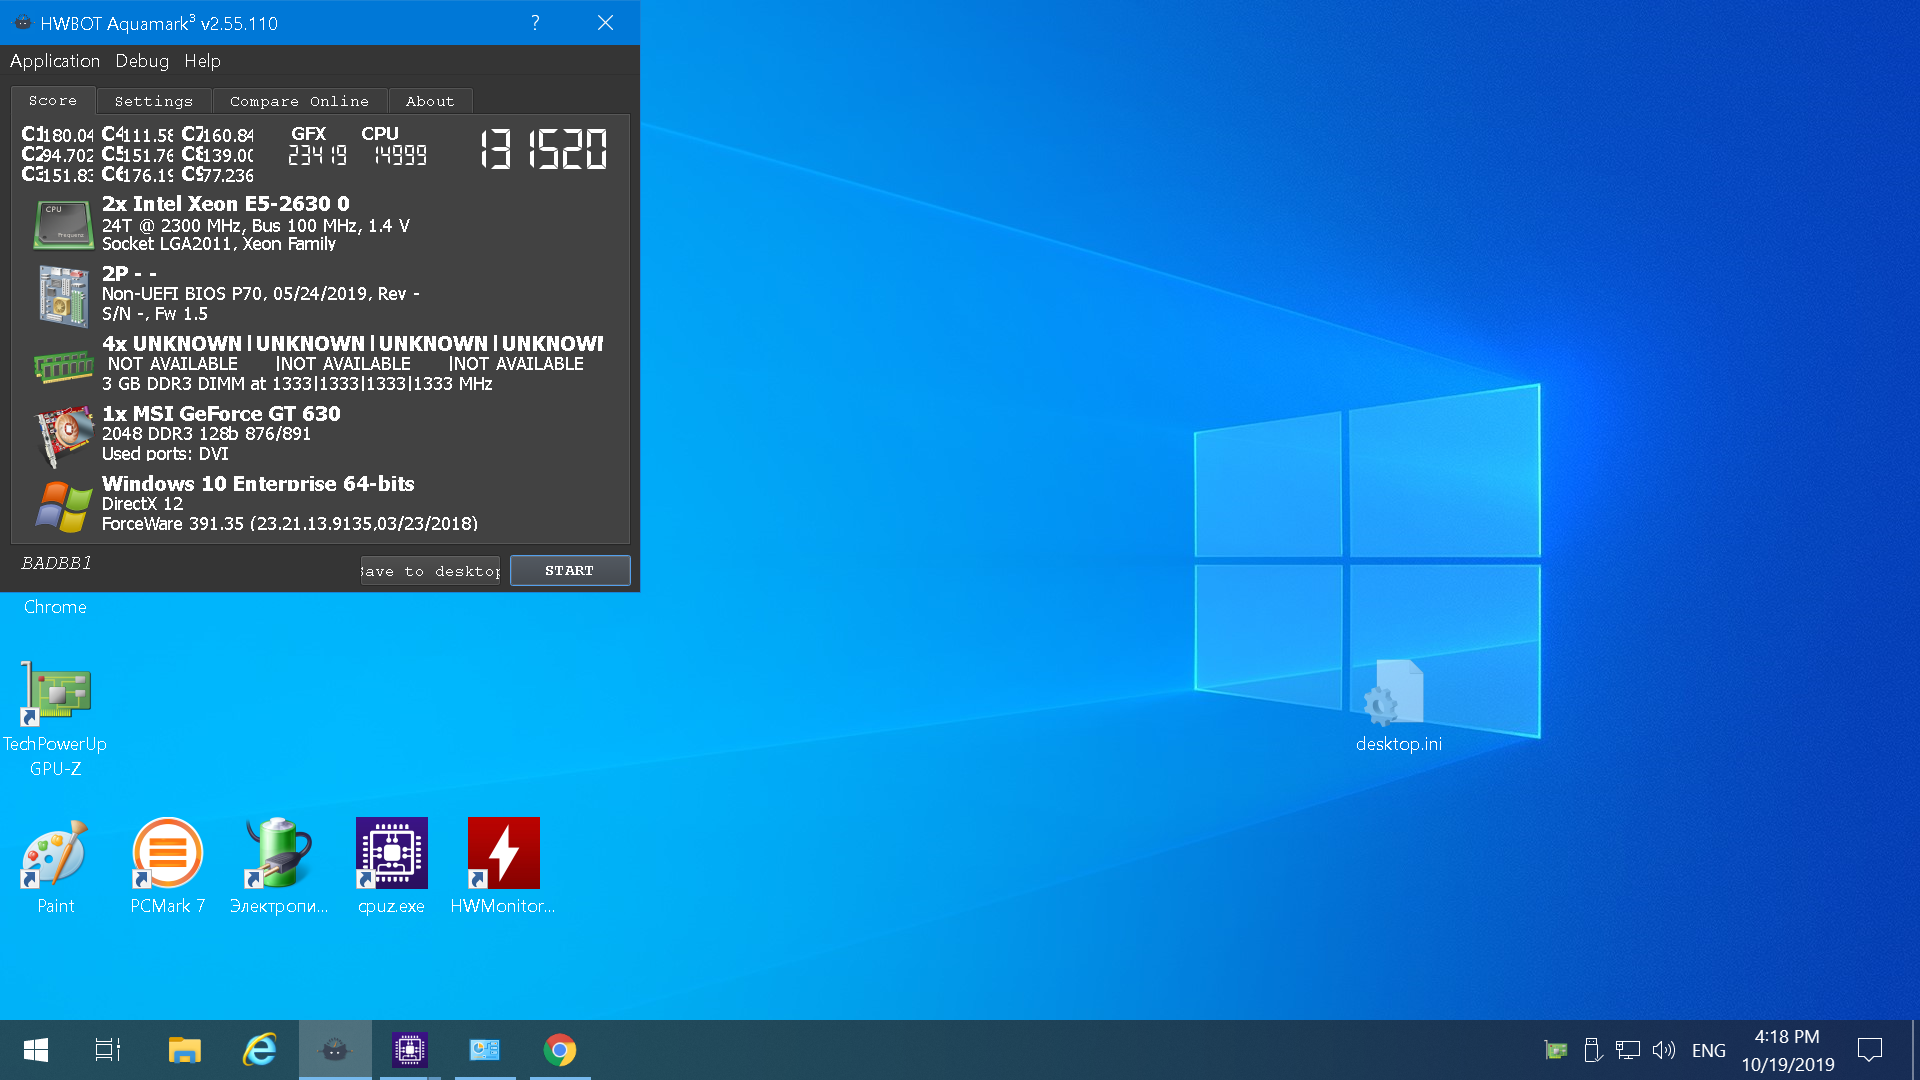Click the RAM memory stick icon
The width and height of the screenshot is (1920, 1080).
pos(63,366)
